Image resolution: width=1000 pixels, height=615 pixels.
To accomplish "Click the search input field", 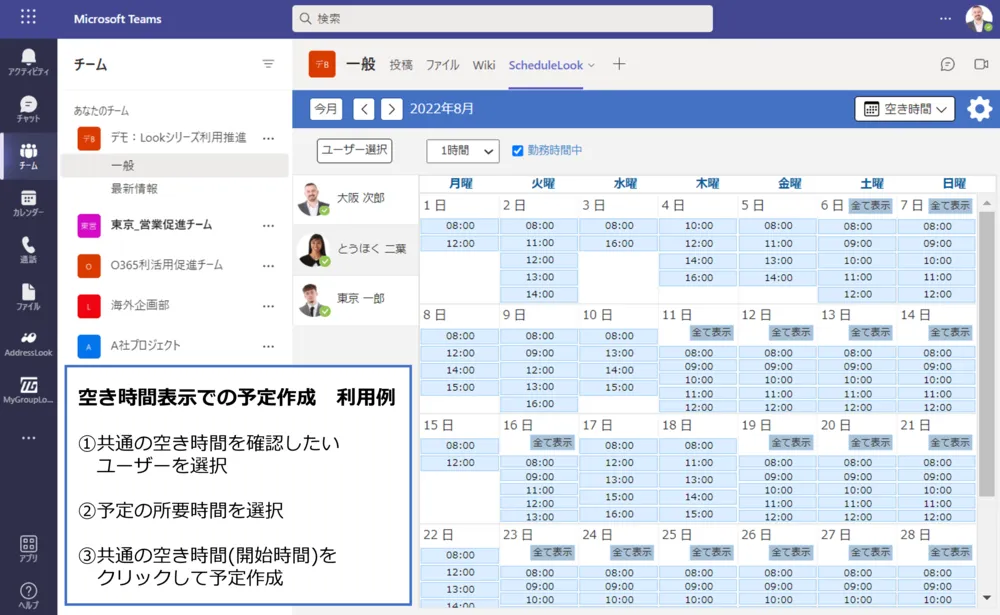I will point(503,19).
